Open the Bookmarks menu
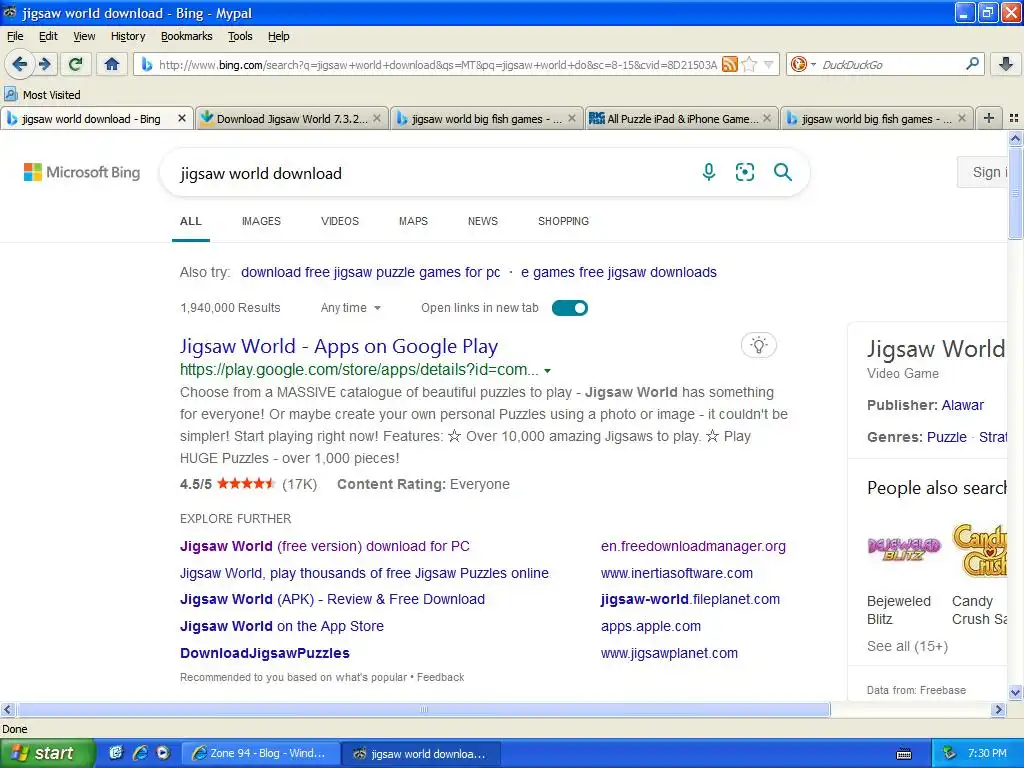Image resolution: width=1024 pixels, height=768 pixels. 187,36
